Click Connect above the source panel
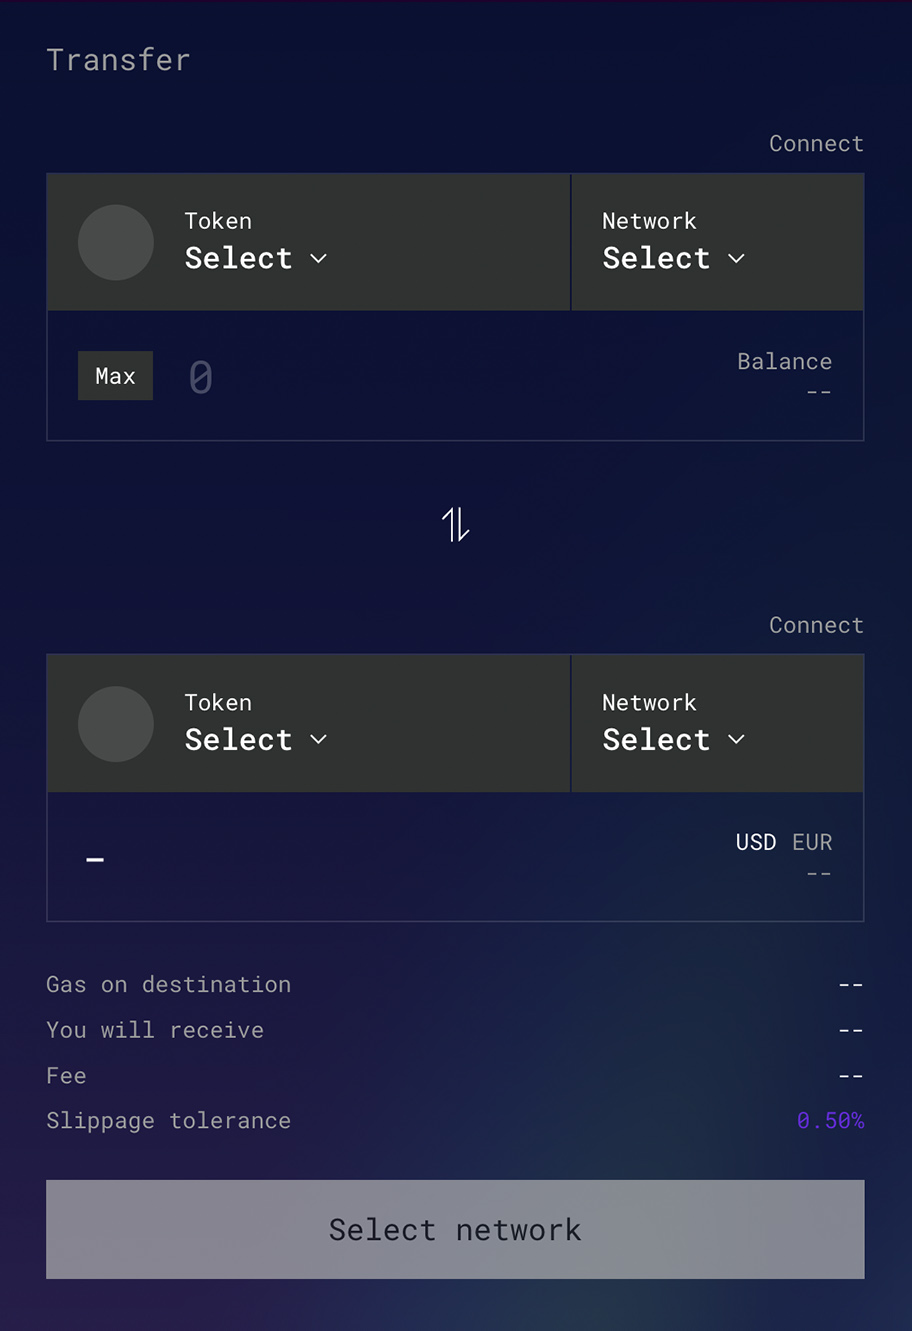 coord(816,143)
